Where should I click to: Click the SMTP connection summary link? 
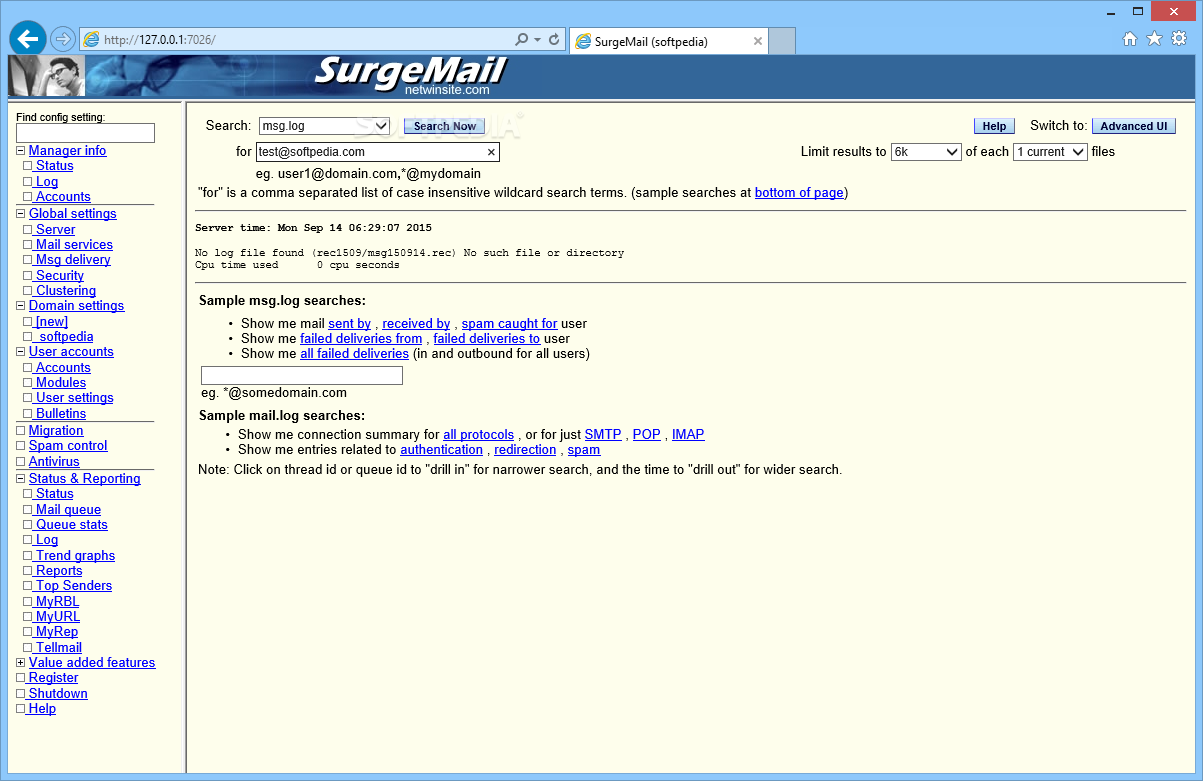coord(603,435)
